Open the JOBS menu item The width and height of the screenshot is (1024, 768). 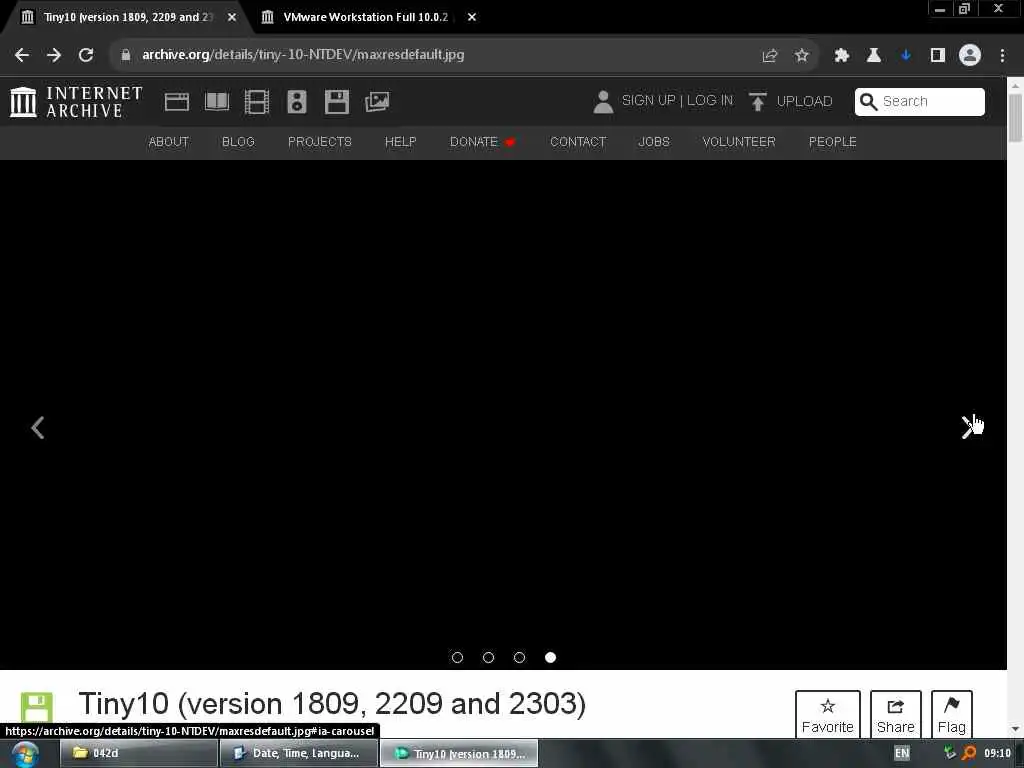654,142
